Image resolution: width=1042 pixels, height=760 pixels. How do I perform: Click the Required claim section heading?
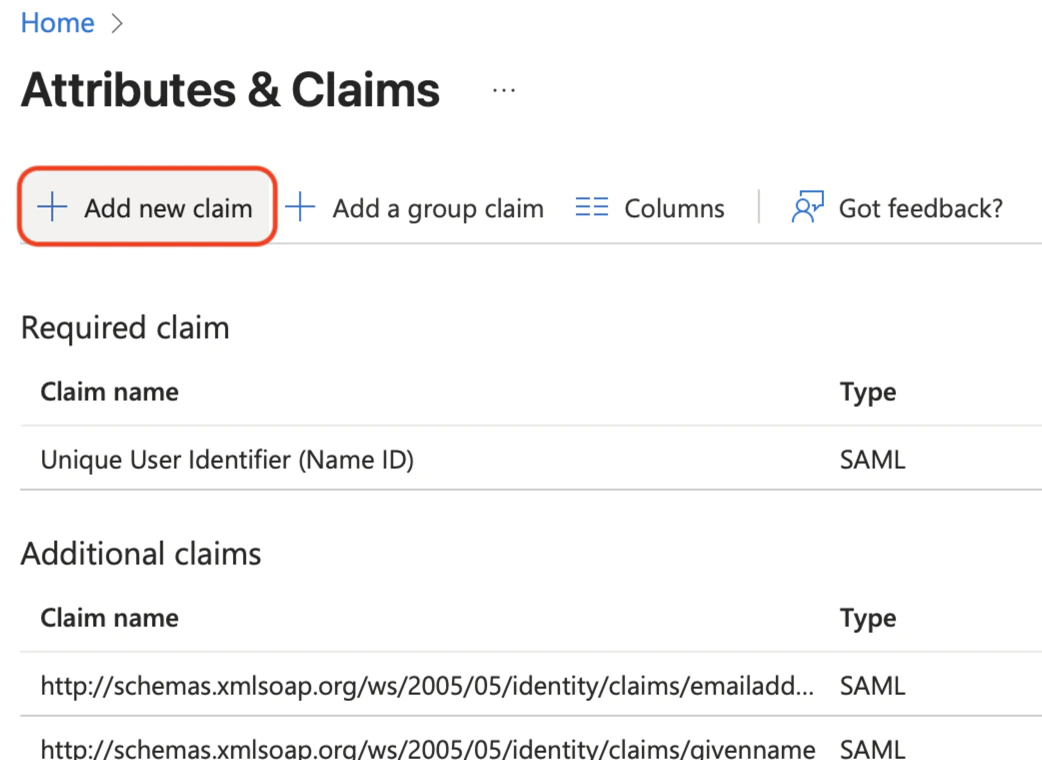click(124, 327)
